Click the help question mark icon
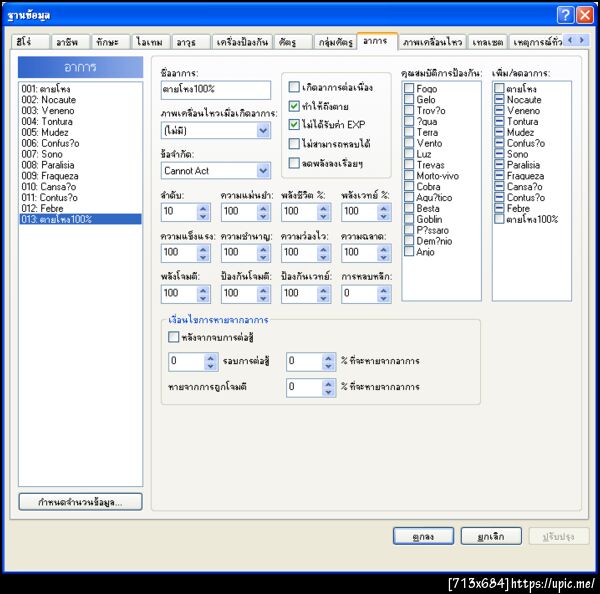This screenshot has height=594, width=600. tap(565, 15)
